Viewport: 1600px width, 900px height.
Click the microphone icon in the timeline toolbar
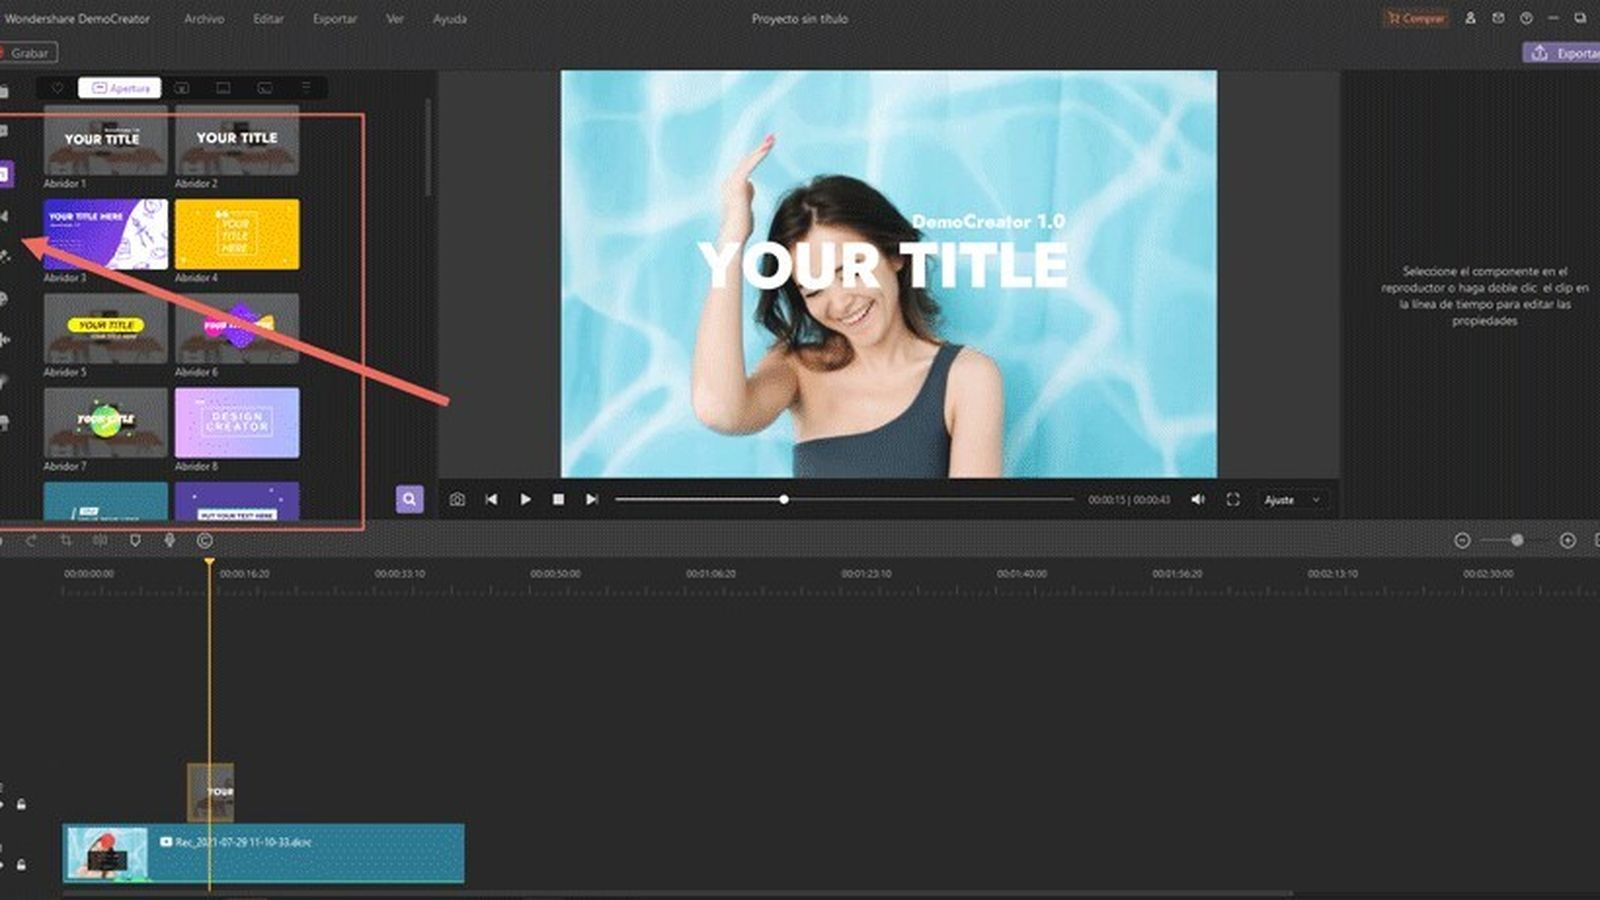click(x=168, y=540)
